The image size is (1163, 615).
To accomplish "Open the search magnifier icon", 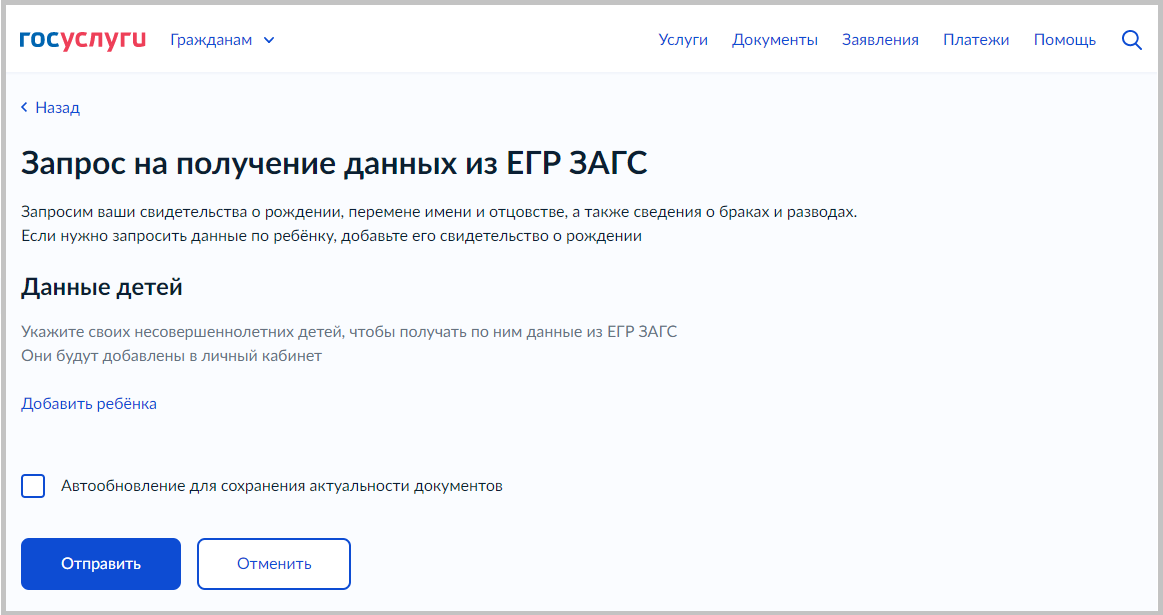I will [x=1131, y=40].
